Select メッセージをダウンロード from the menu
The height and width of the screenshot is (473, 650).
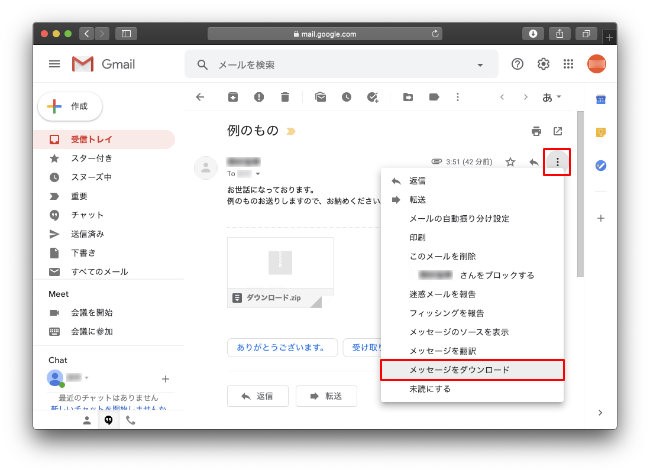coord(459,370)
